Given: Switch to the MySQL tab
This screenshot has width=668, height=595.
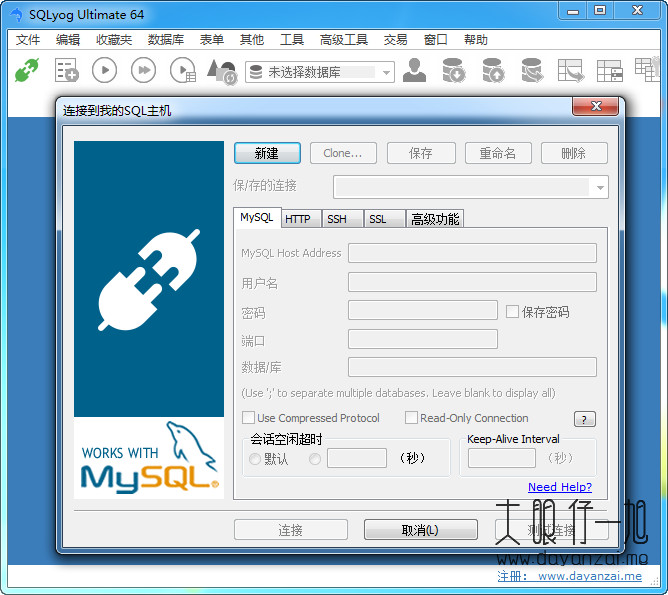Looking at the screenshot, I should (x=257, y=218).
